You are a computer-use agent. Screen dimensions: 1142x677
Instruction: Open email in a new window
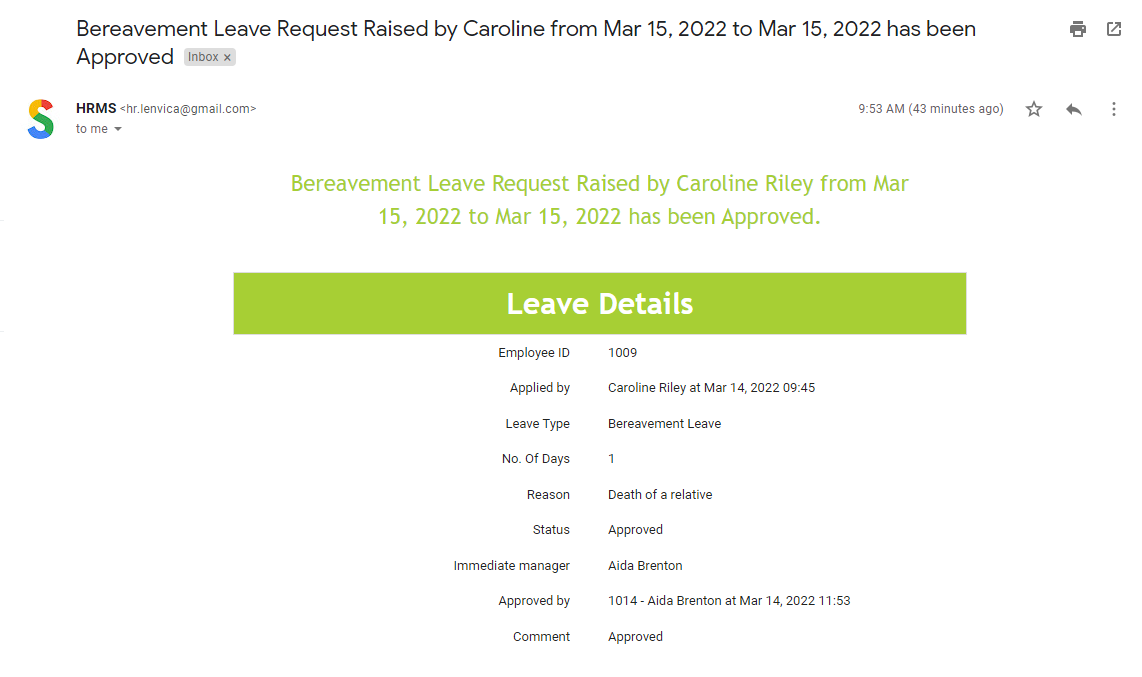[1114, 29]
